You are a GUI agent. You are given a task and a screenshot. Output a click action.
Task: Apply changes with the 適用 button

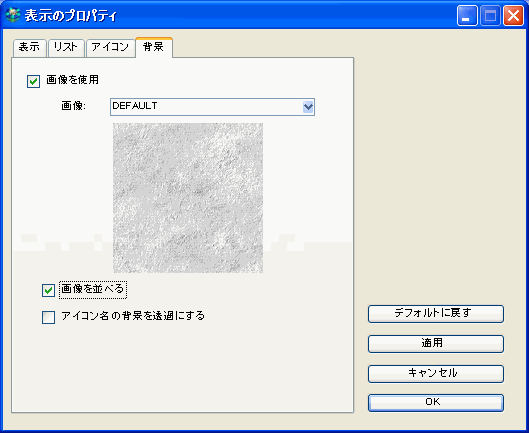coord(436,344)
